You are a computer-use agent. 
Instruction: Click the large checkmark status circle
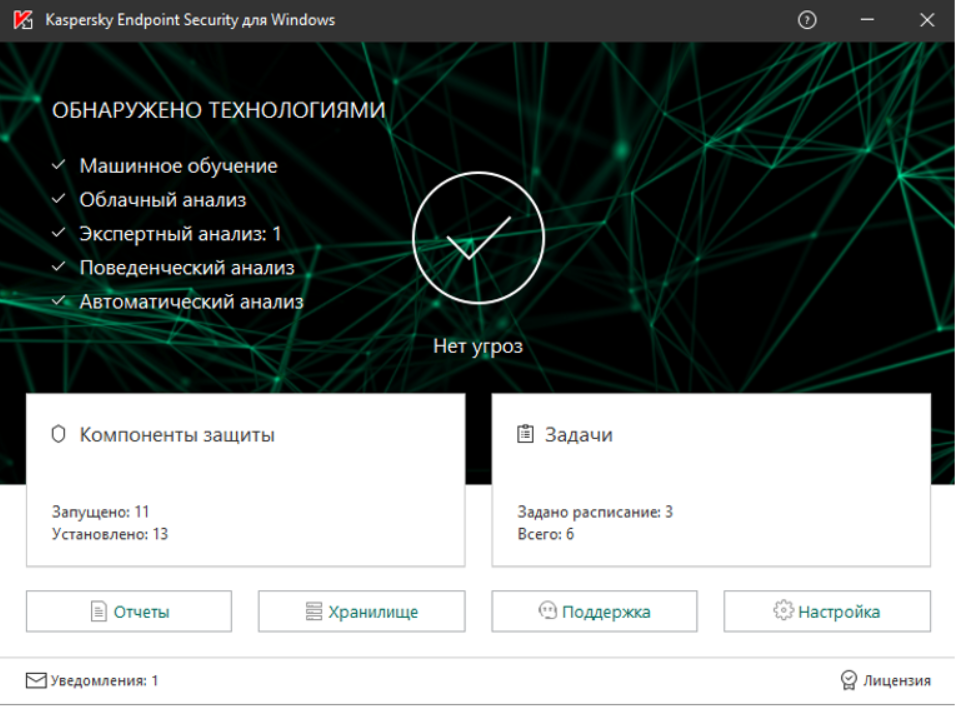point(478,238)
